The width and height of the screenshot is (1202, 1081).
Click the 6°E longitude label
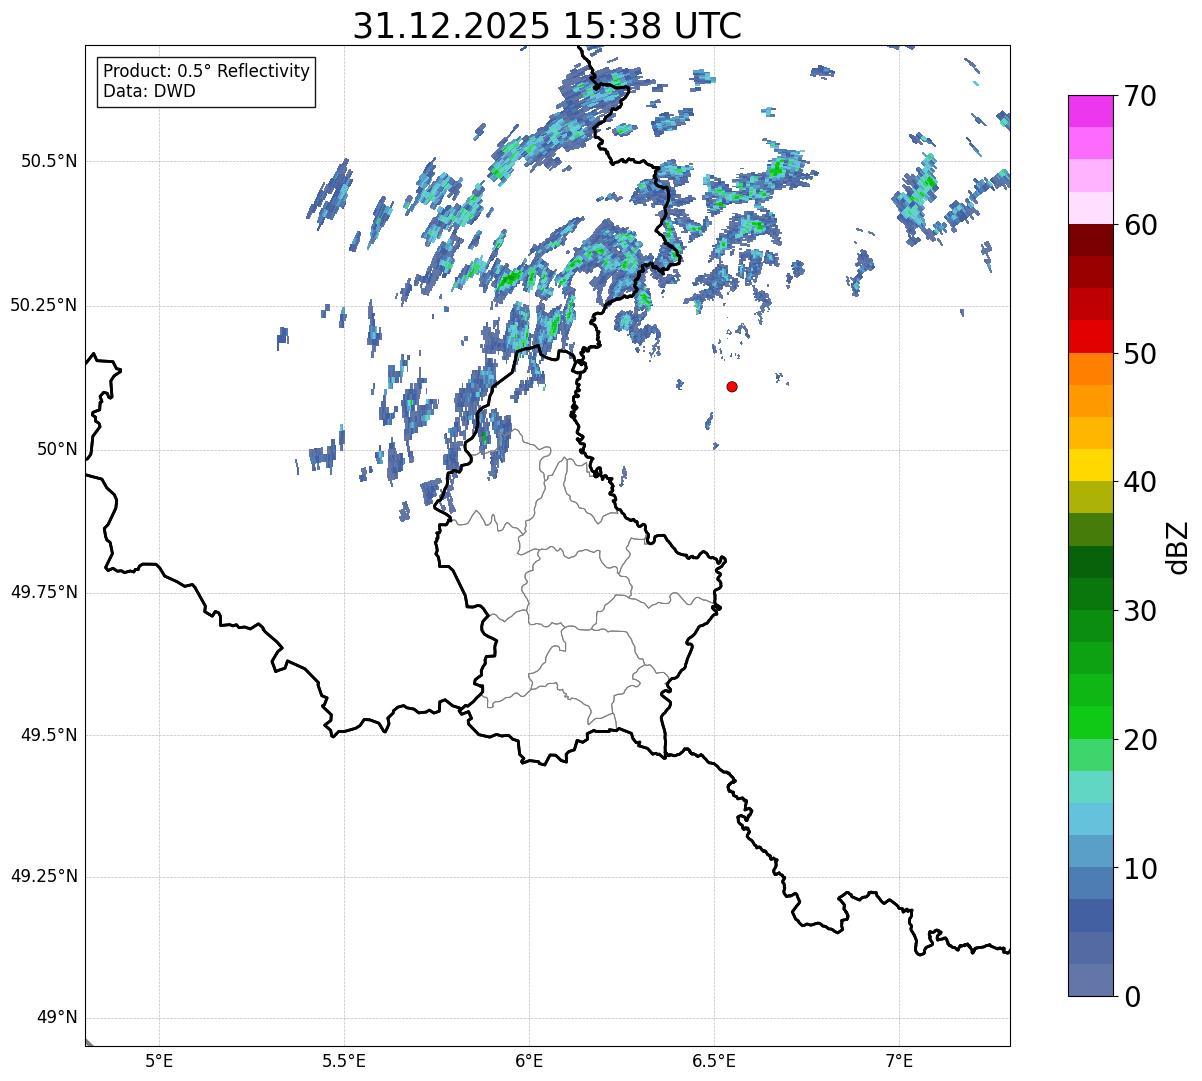point(529,1060)
